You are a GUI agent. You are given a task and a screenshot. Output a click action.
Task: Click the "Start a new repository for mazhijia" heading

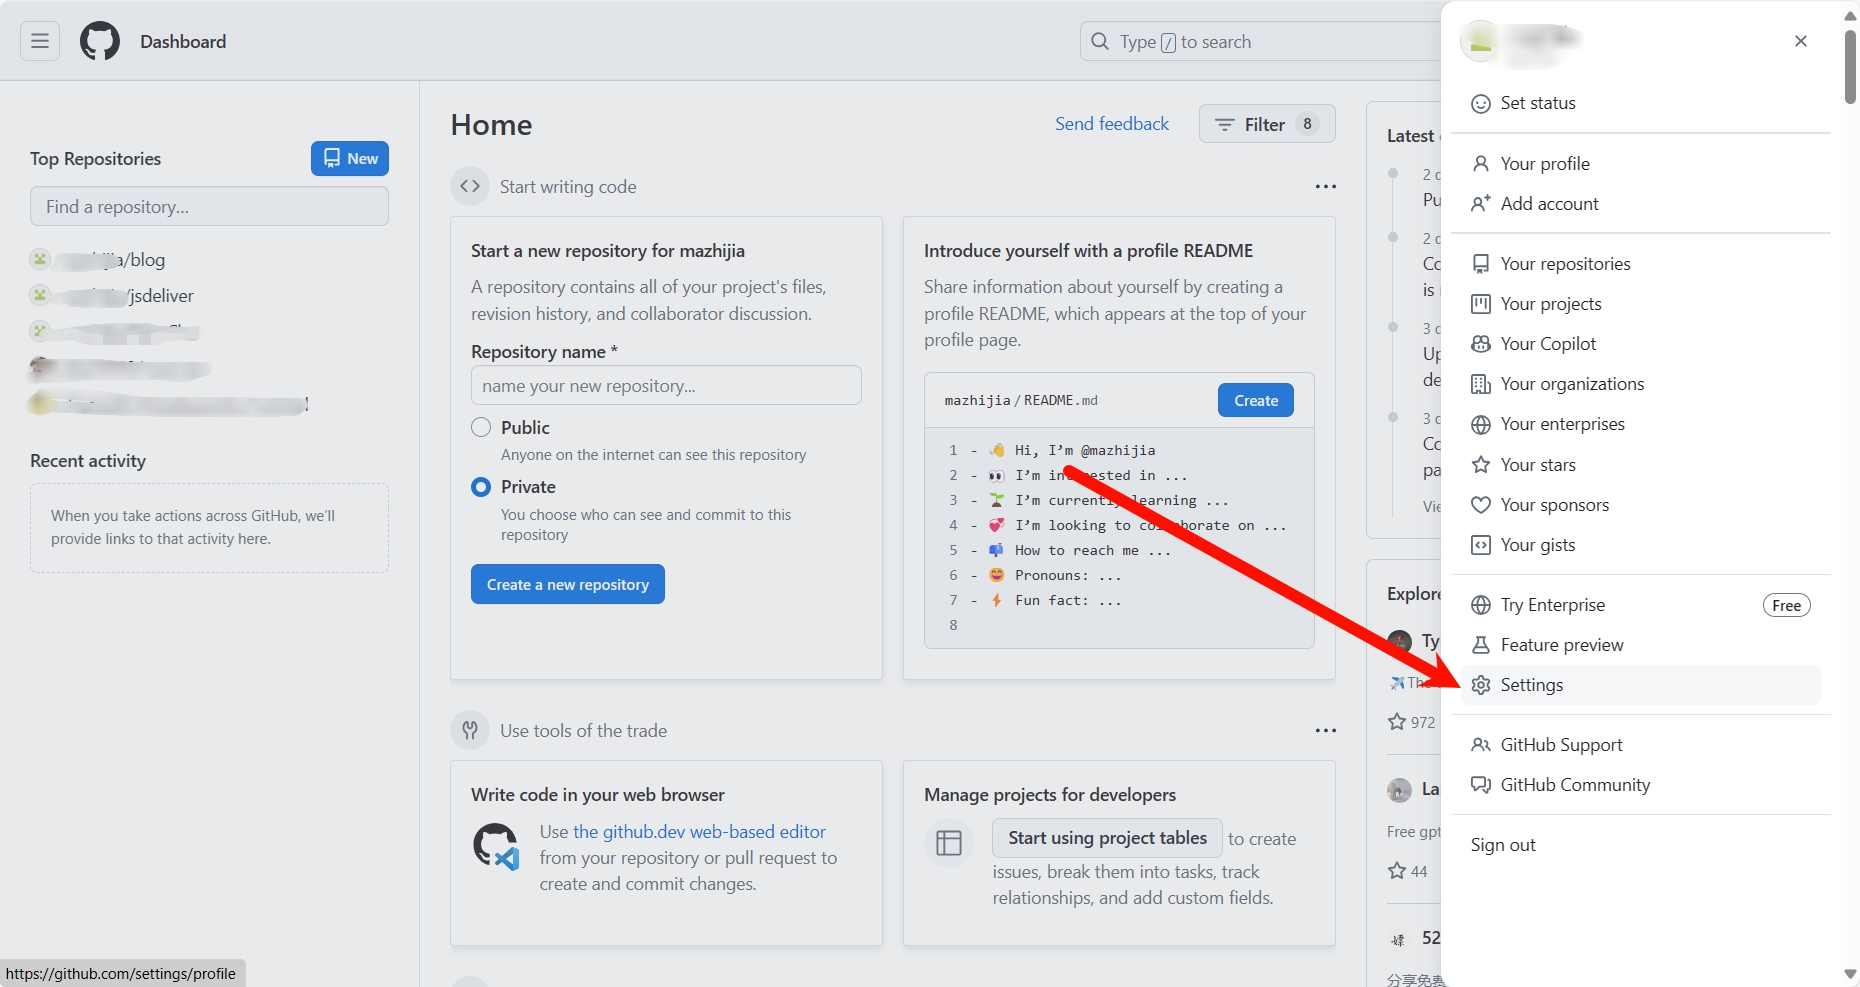coord(608,251)
